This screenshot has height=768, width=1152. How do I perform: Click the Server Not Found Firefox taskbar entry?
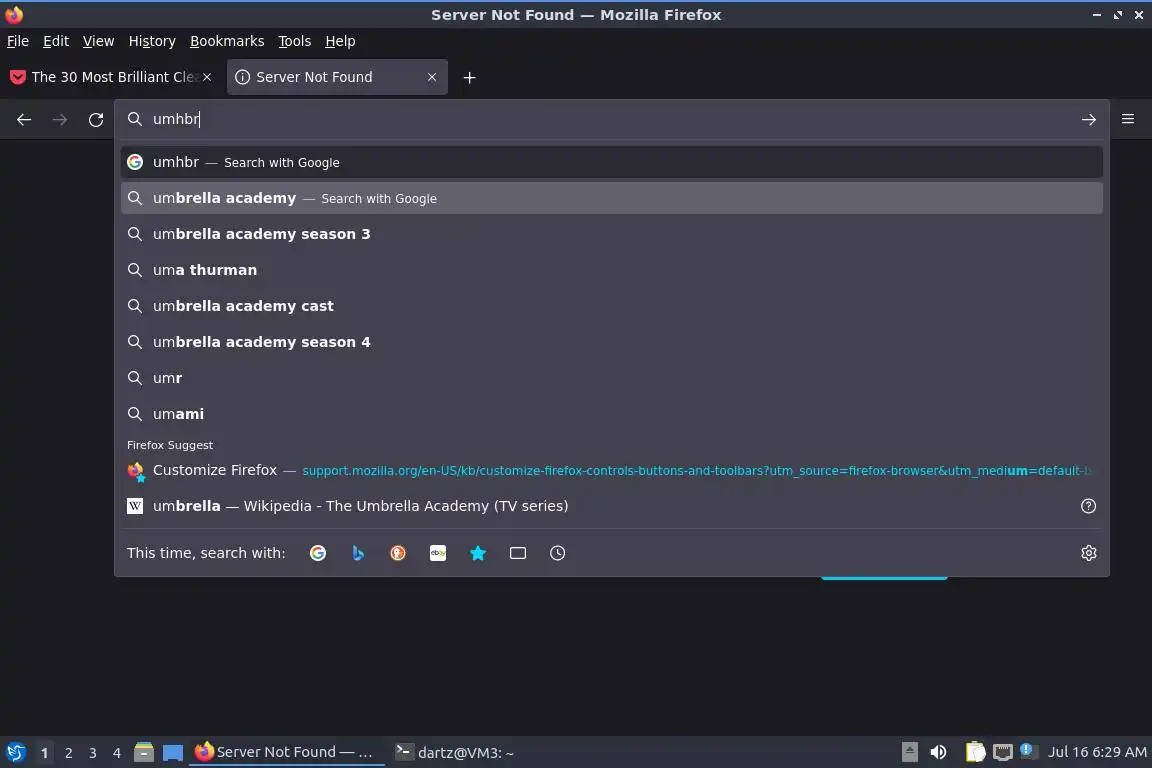click(287, 752)
